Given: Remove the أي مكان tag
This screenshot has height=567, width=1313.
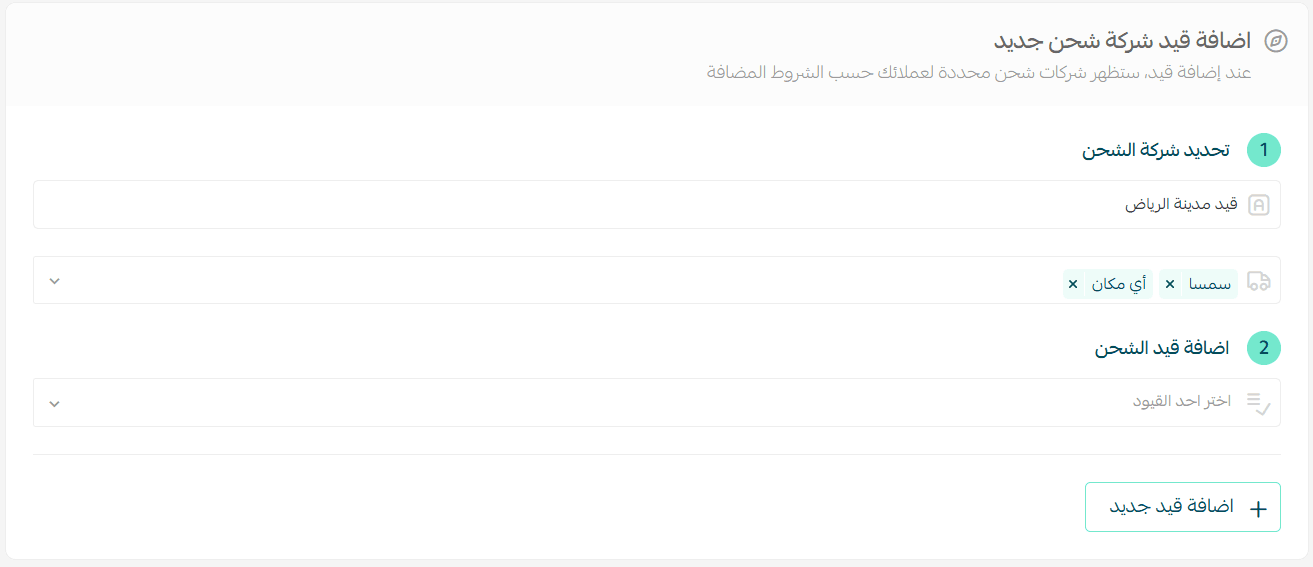Looking at the screenshot, I should (1073, 285).
